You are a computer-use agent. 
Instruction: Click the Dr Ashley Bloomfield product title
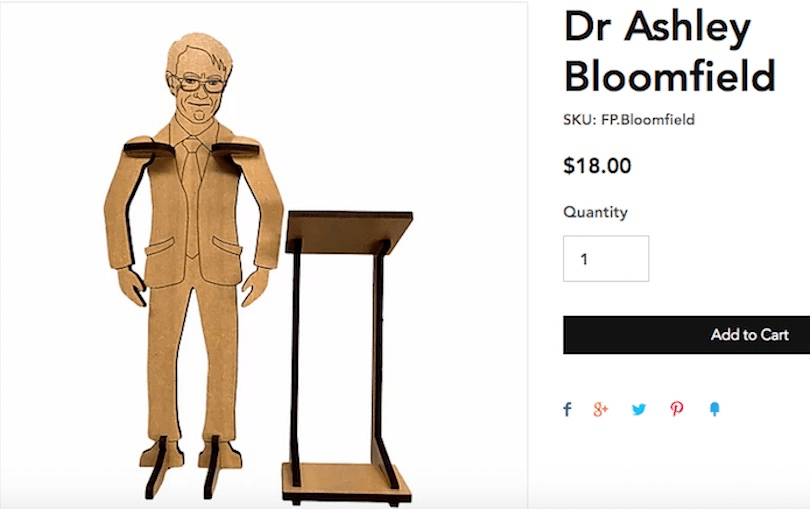(x=669, y=51)
